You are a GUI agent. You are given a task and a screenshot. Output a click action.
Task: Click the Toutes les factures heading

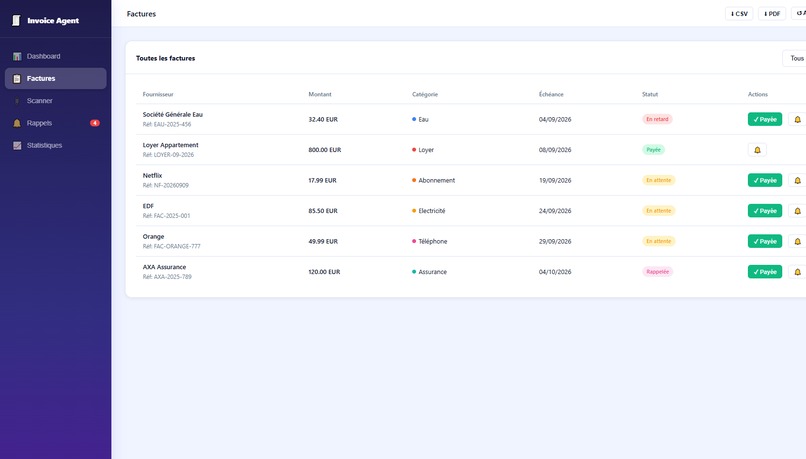coord(166,58)
